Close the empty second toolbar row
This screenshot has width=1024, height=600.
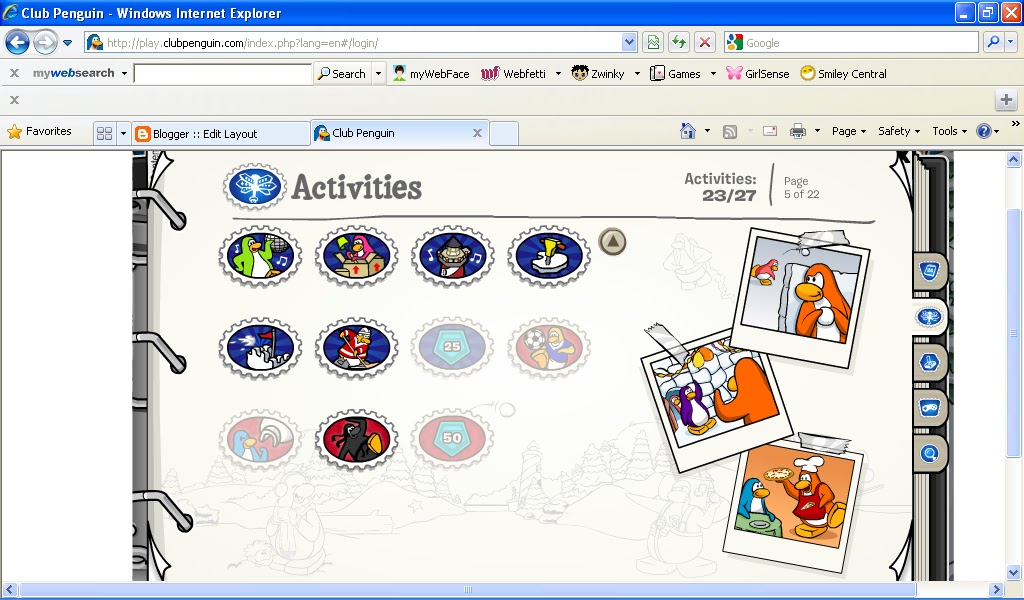click(14, 100)
